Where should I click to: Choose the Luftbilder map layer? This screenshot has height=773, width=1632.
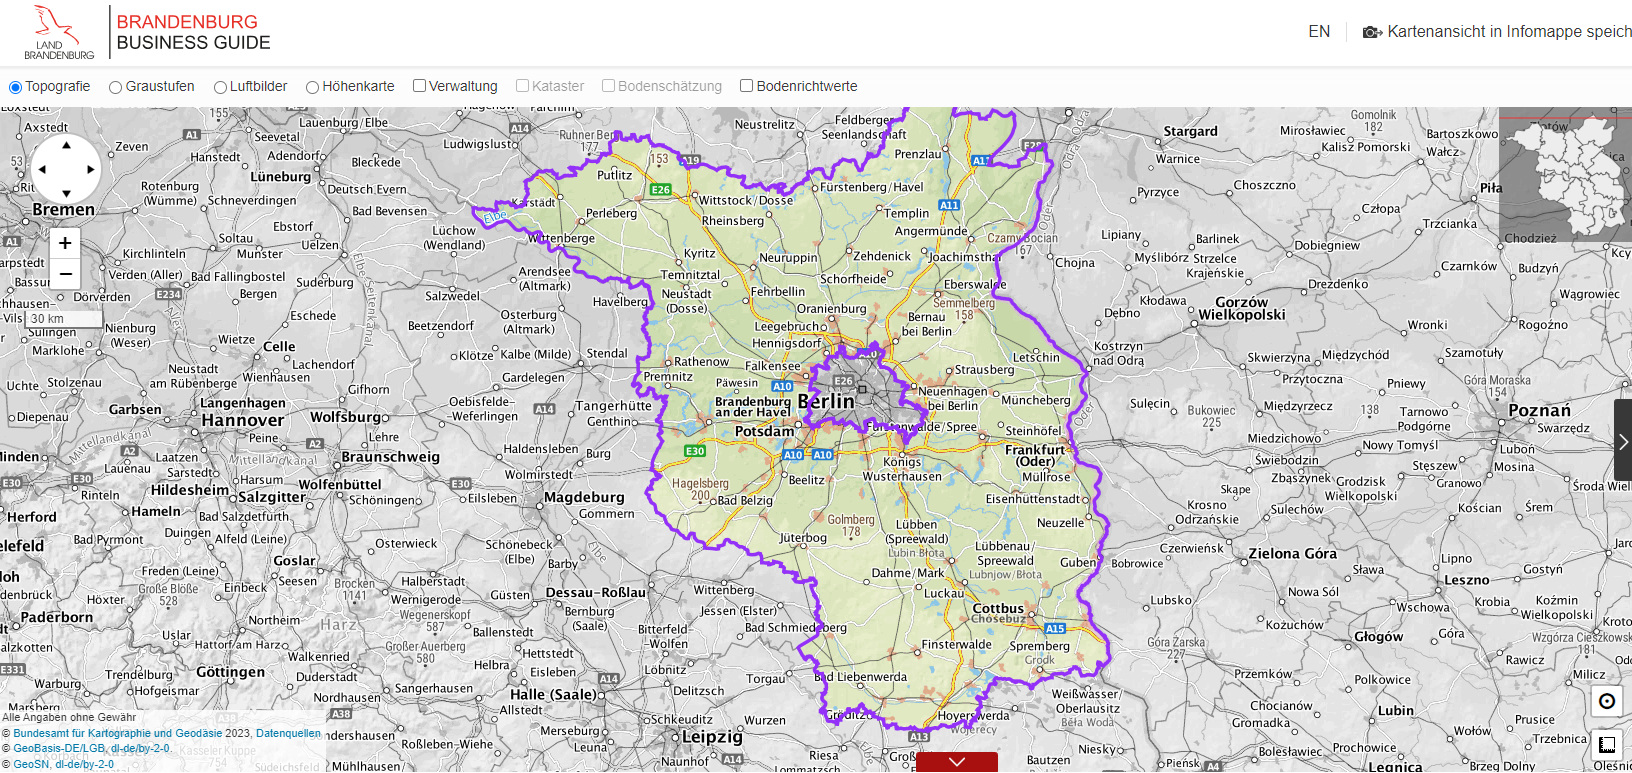click(x=220, y=87)
